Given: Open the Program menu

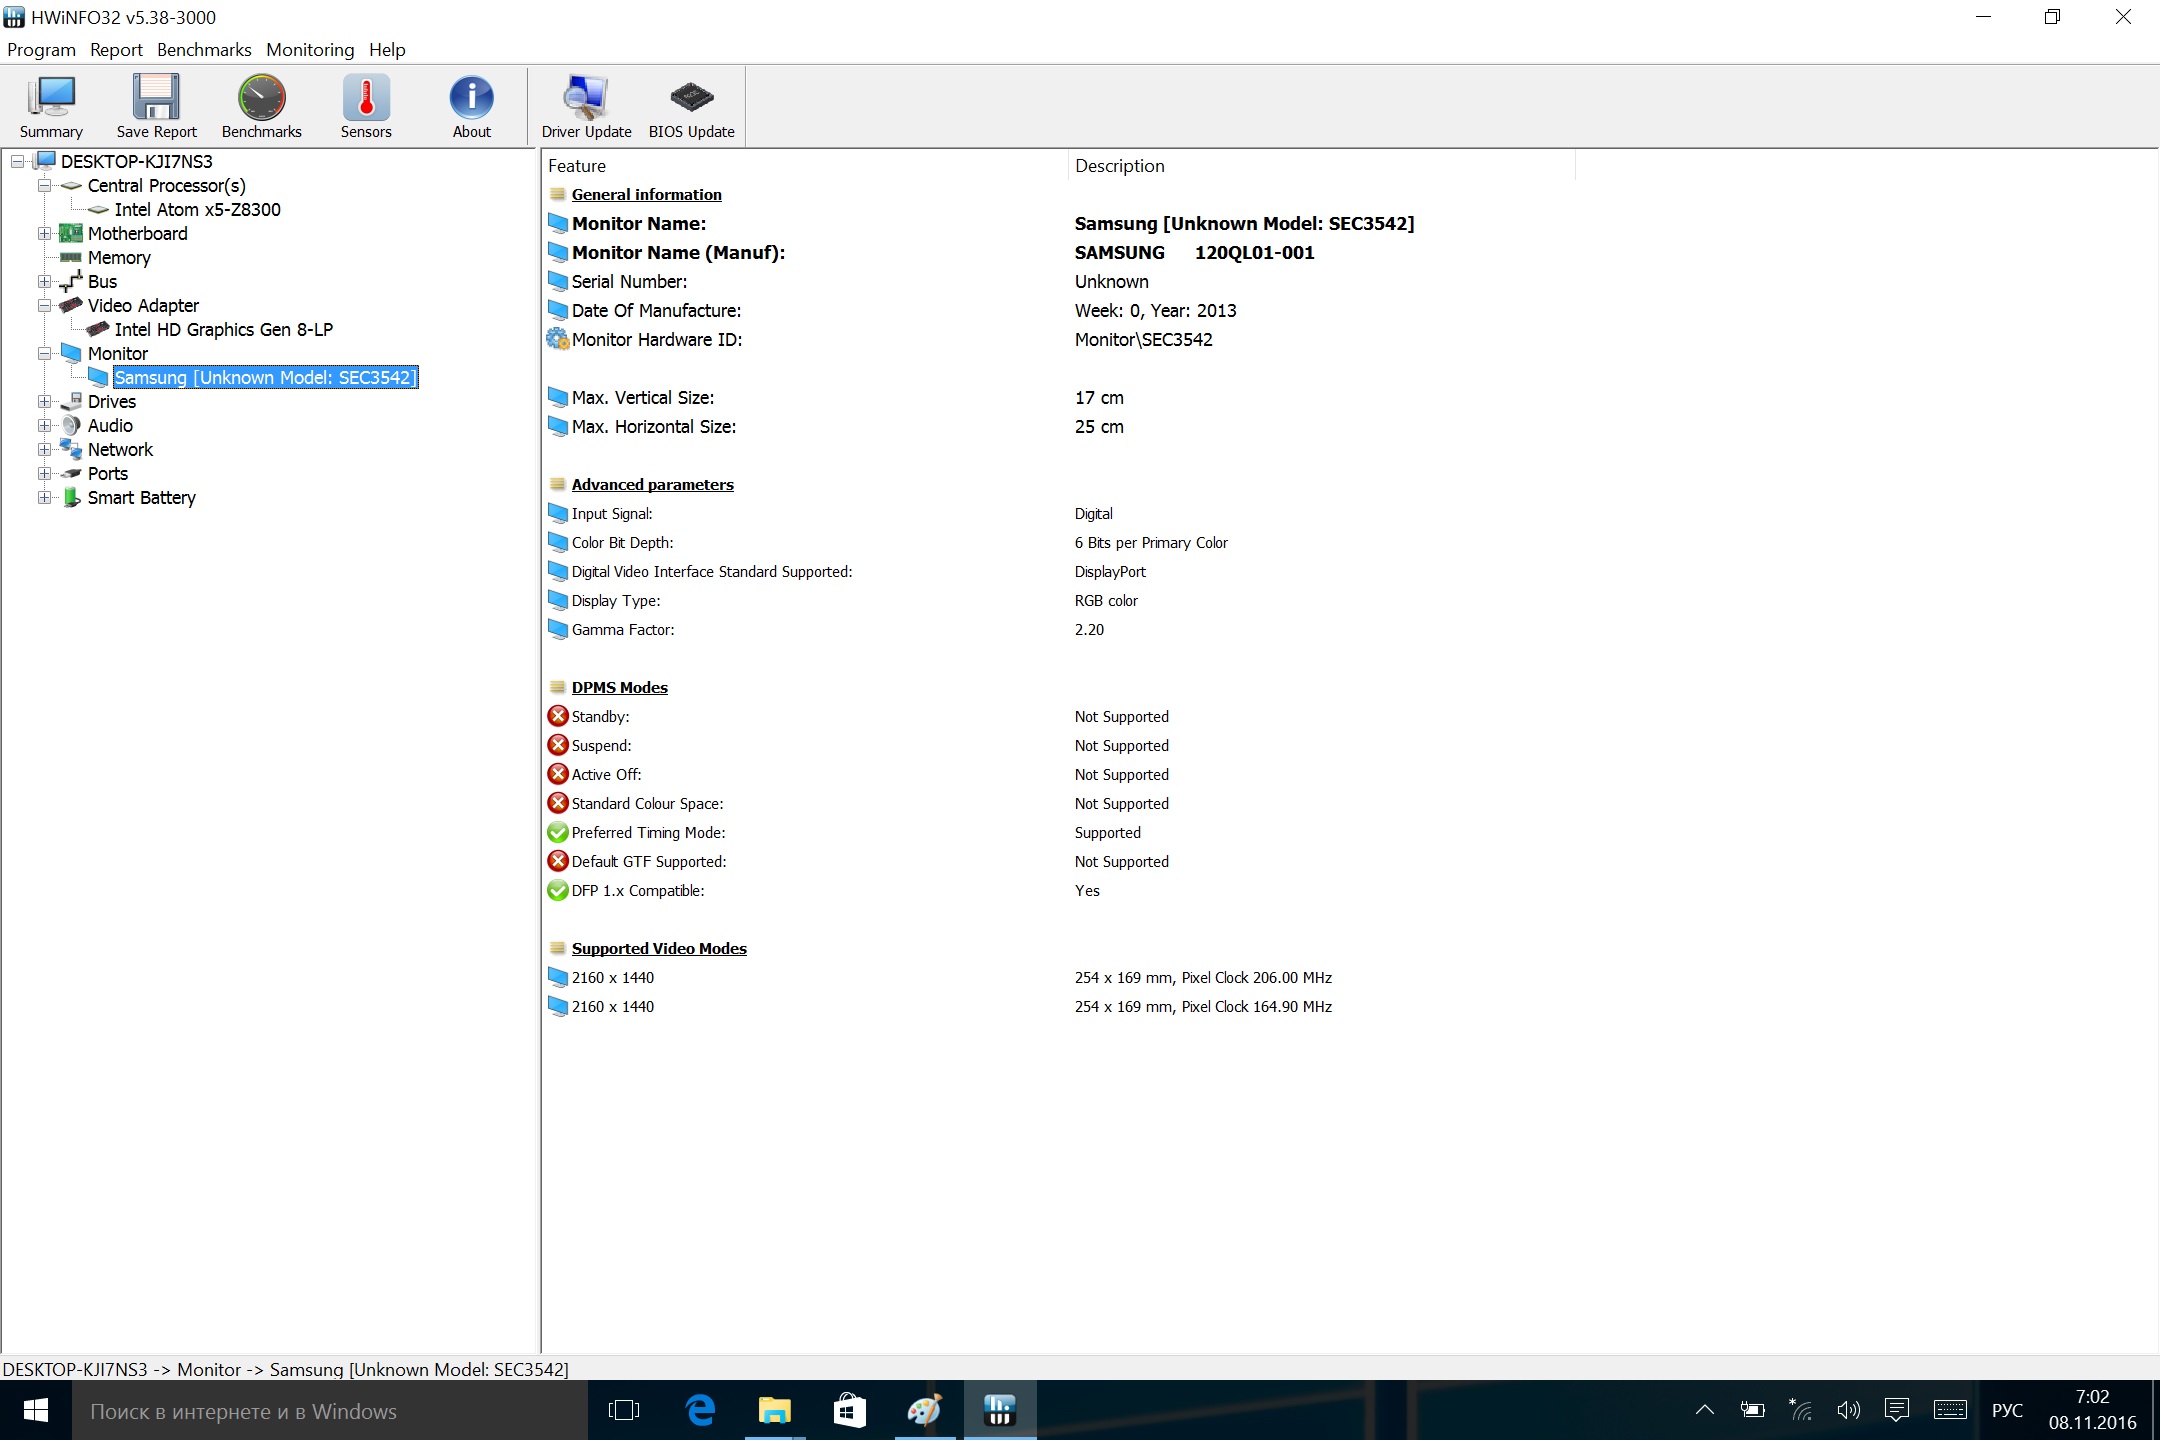Looking at the screenshot, I should coord(41,50).
